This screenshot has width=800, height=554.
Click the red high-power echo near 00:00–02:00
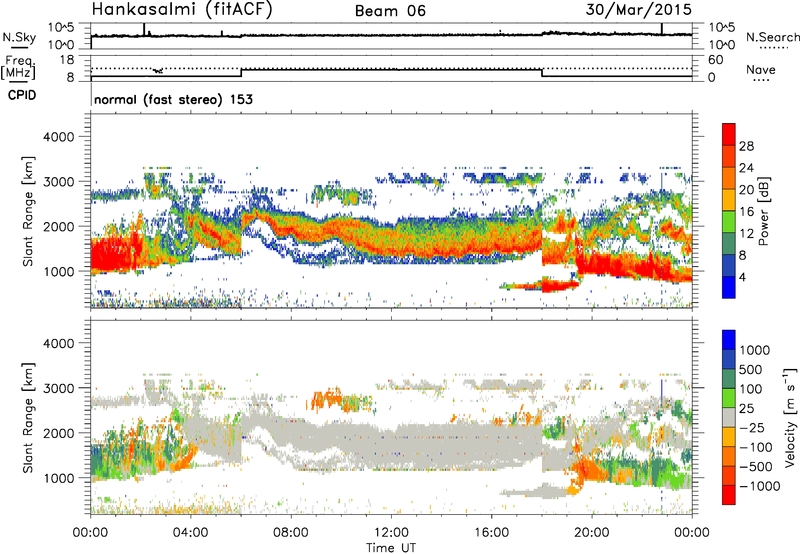click(115, 254)
